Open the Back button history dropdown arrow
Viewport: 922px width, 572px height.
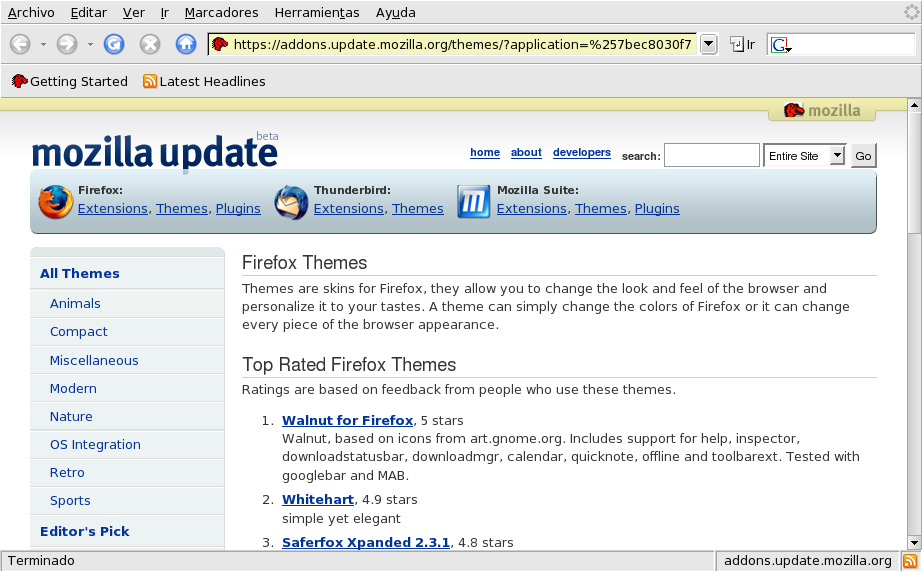[x=43, y=44]
